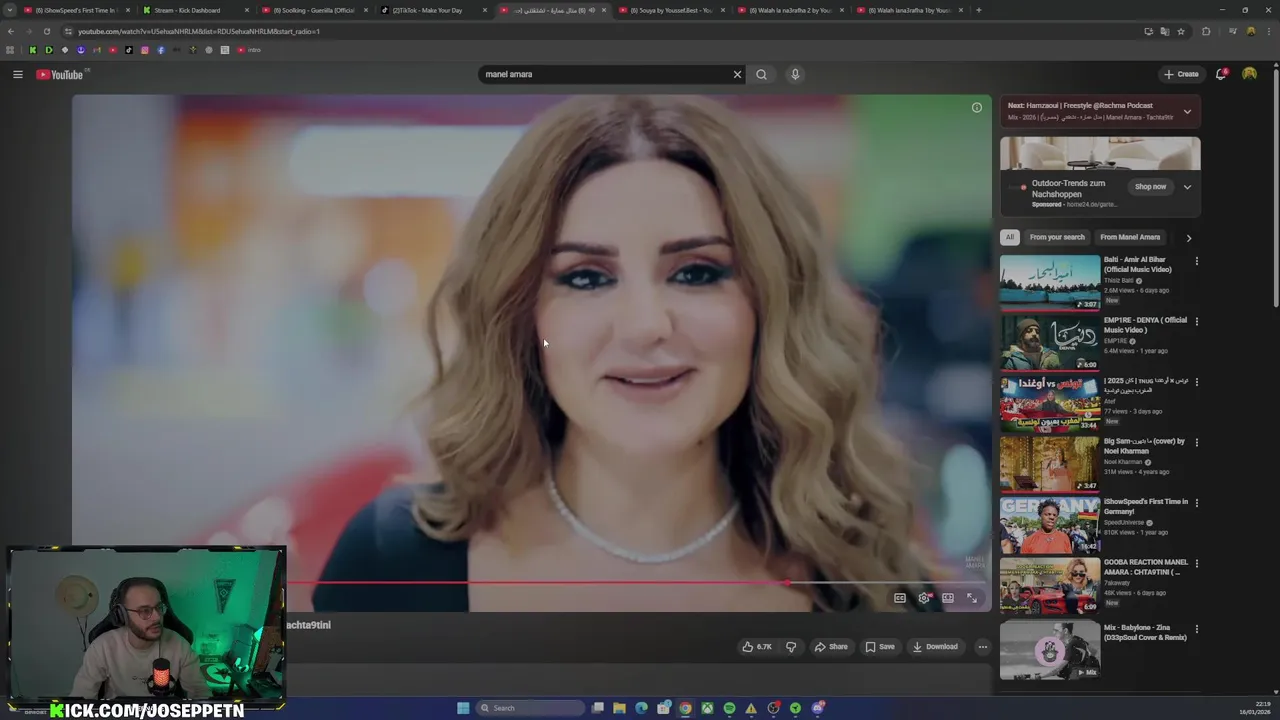This screenshot has width=1280, height=720.
Task: Go to YouTube home via logo
Action: pyautogui.click(x=60, y=74)
